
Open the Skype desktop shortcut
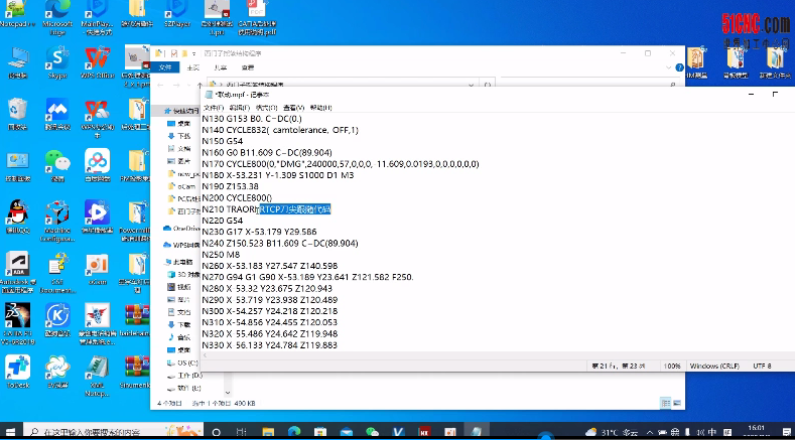(57, 57)
